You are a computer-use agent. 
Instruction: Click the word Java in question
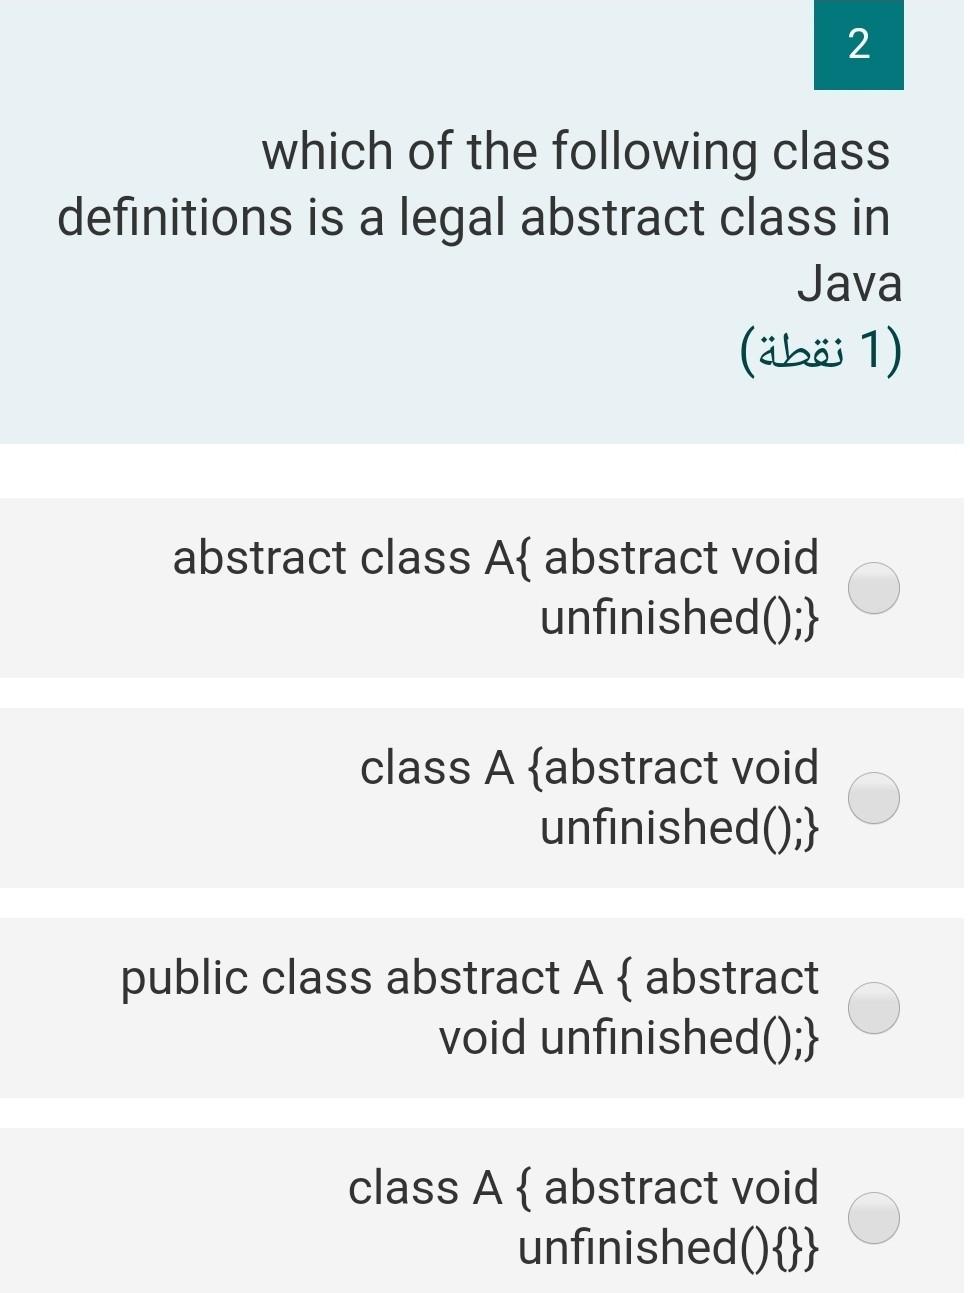tap(850, 283)
